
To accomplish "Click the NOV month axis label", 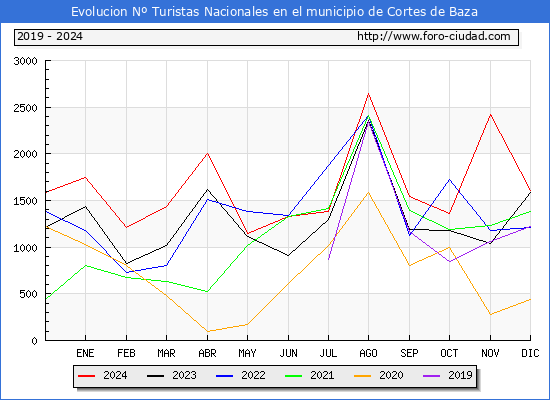I will pos(490,353).
